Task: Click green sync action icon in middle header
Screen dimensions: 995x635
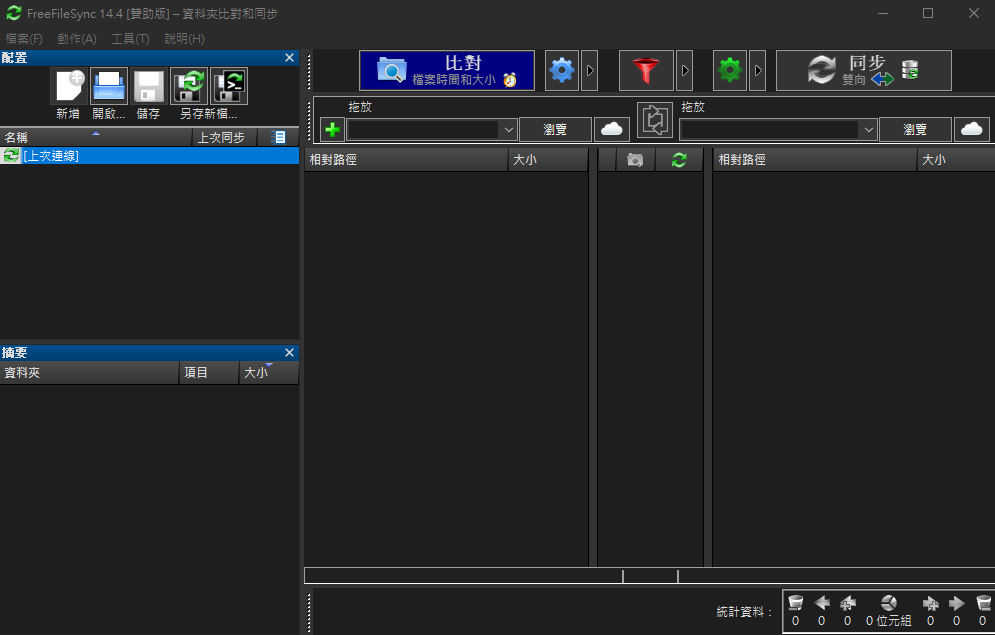Action: tap(679, 160)
